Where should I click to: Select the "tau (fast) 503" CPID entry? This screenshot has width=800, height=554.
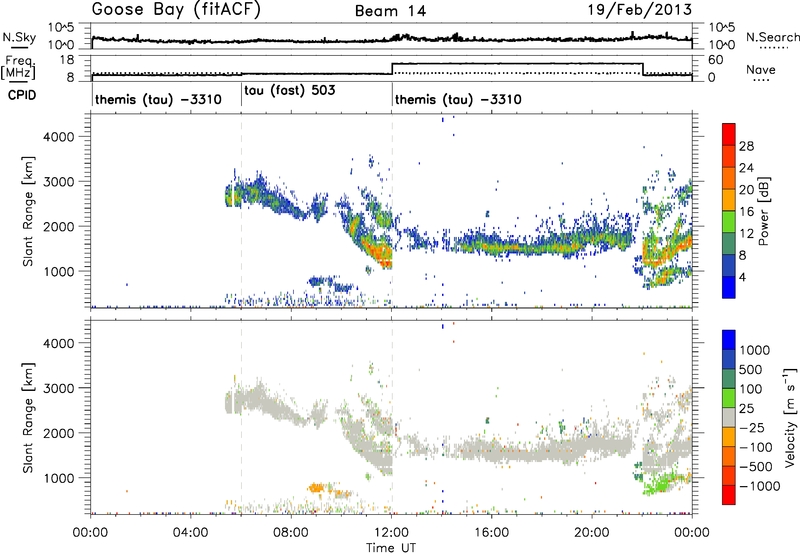click(x=290, y=91)
